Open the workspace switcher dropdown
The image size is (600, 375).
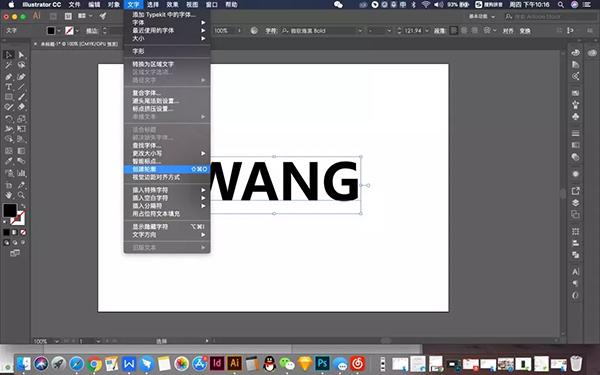click(482, 16)
